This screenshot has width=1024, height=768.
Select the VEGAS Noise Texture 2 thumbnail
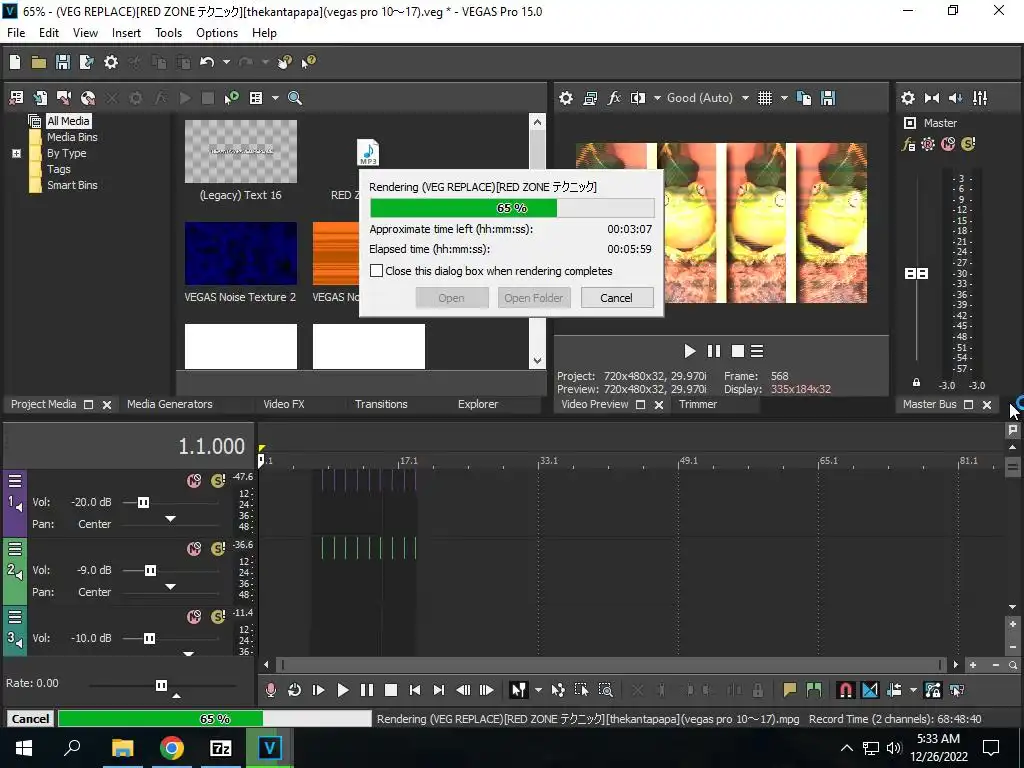(241, 253)
